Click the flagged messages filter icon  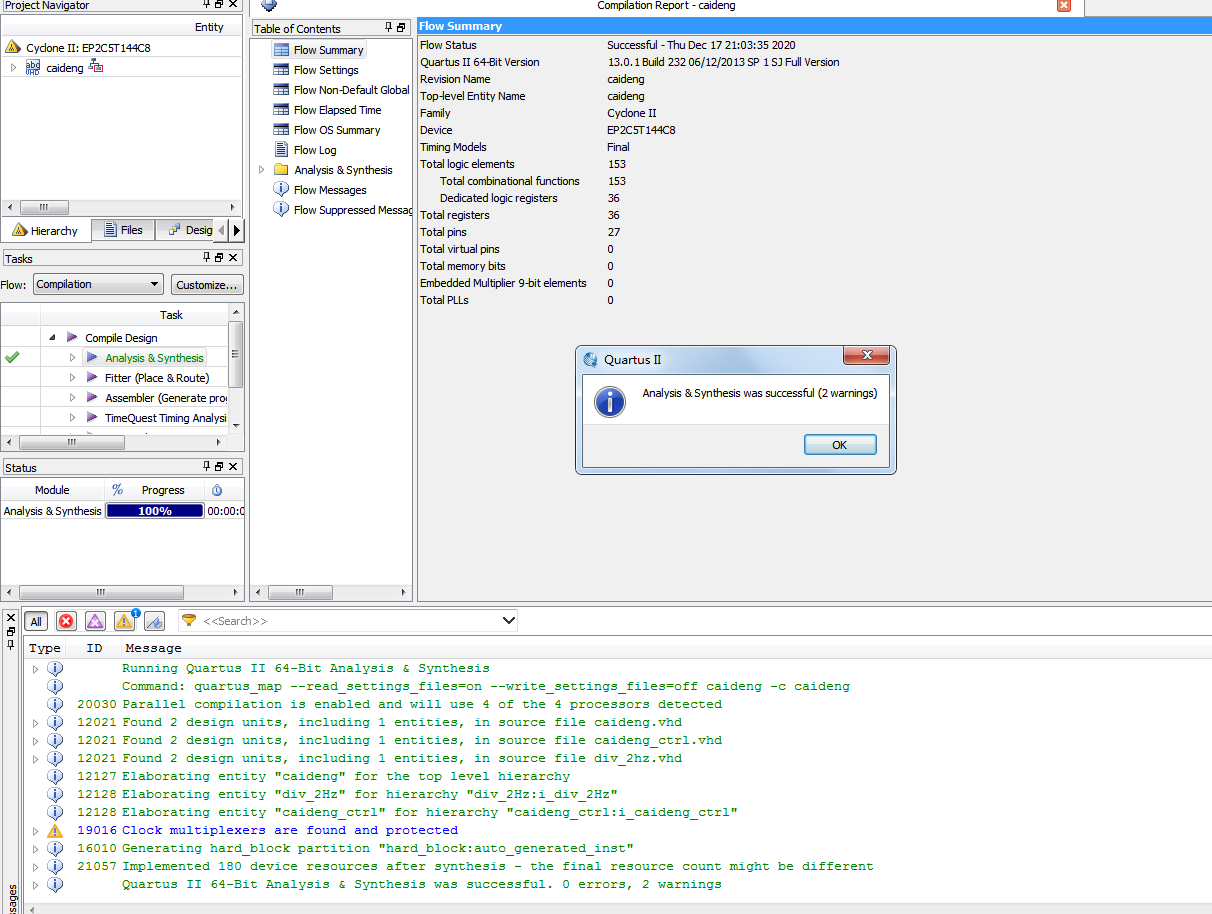tap(154, 621)
